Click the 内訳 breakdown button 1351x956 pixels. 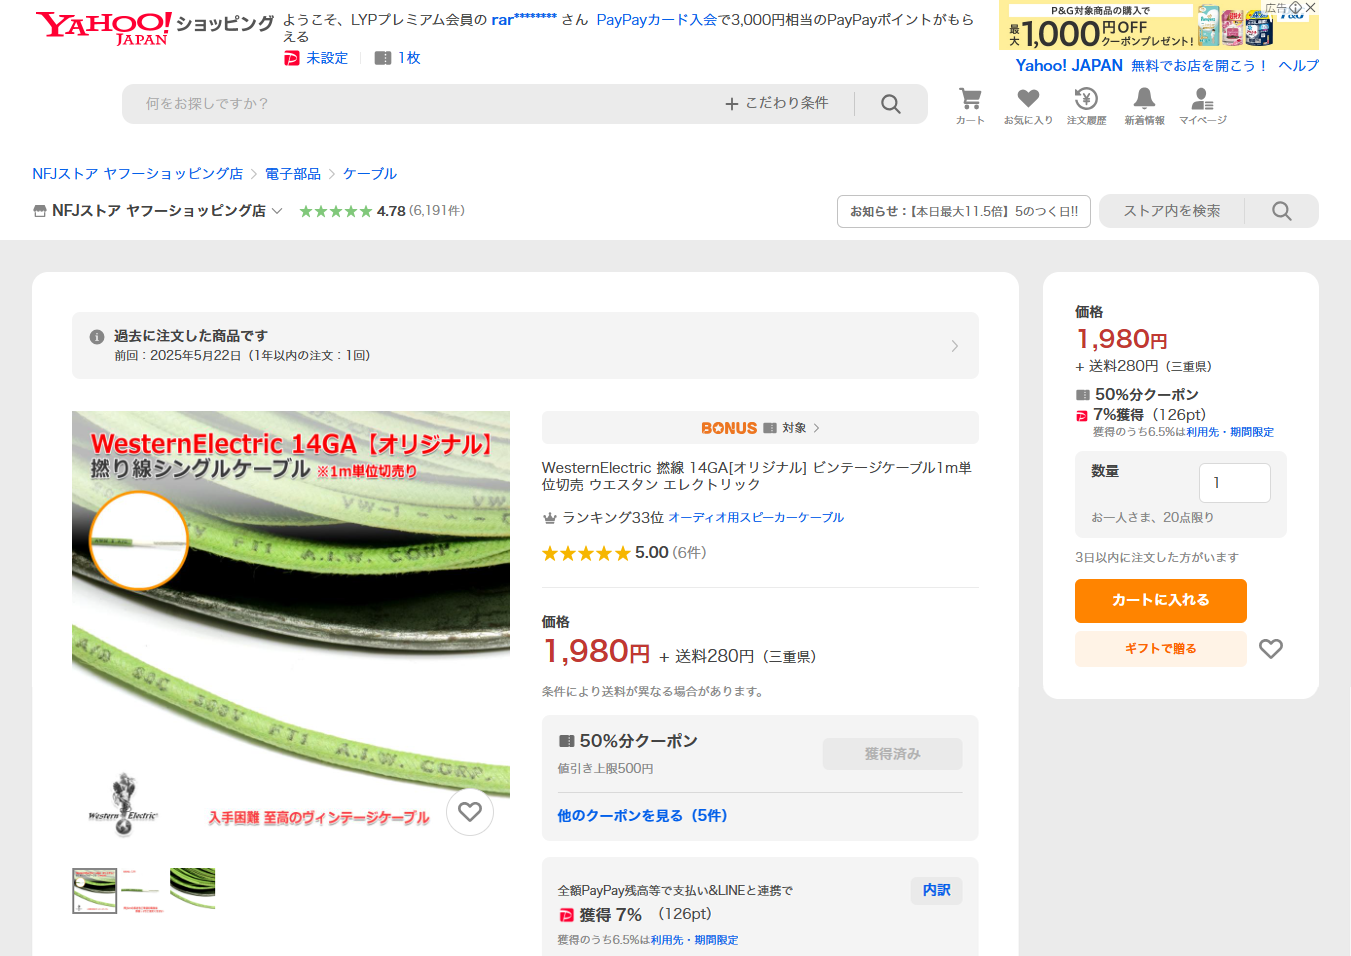point(937,890)
